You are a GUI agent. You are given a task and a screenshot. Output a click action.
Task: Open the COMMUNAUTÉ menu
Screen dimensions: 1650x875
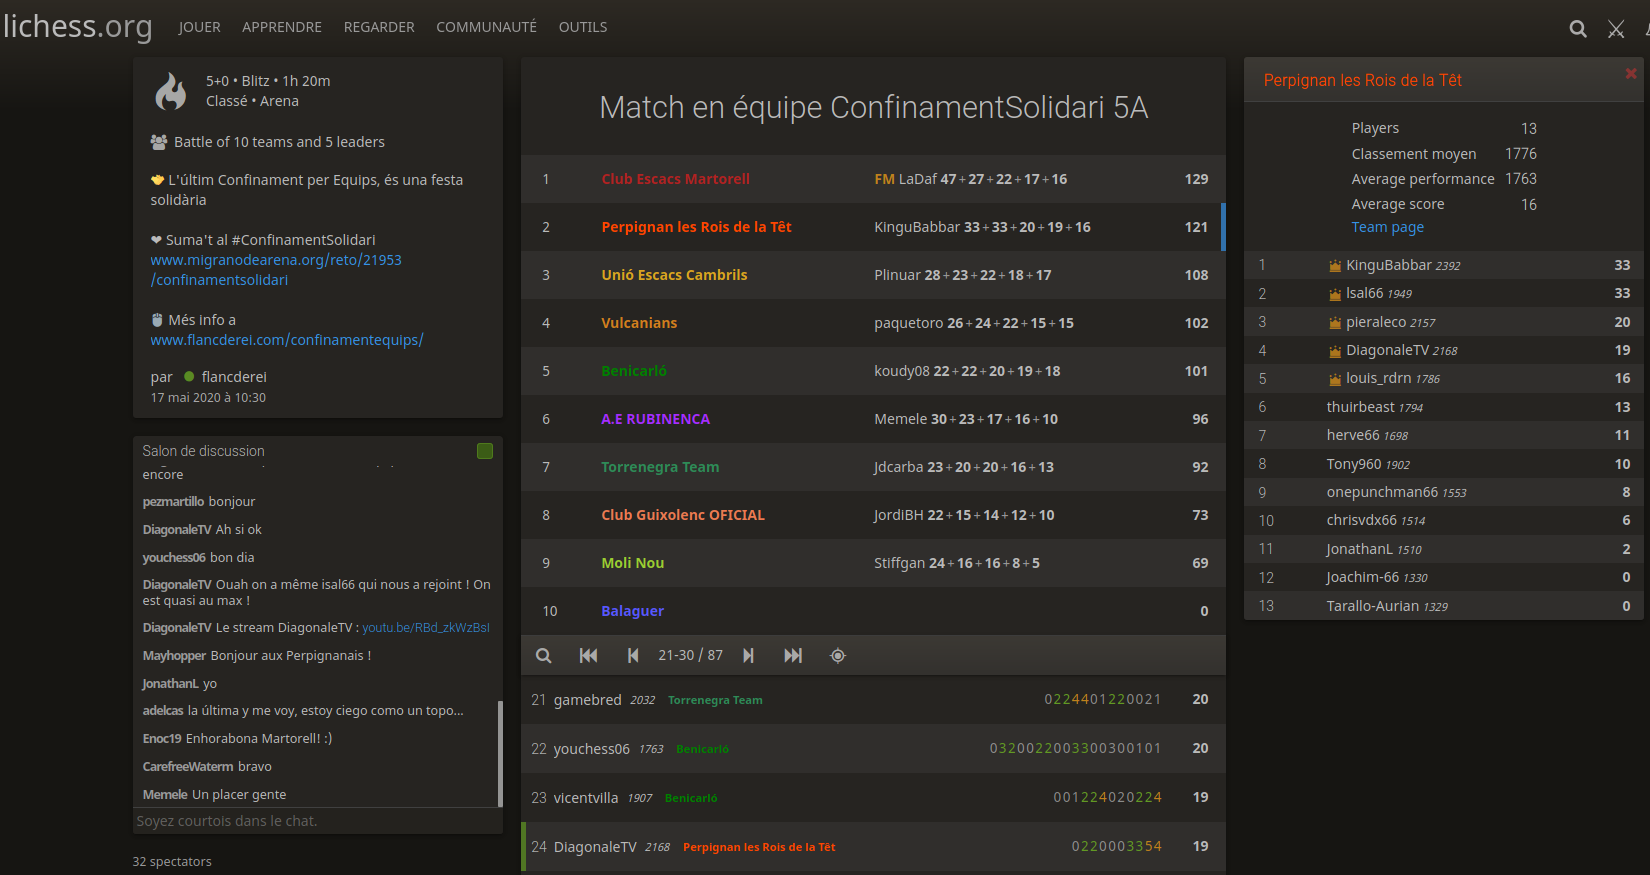click(486, 27)
